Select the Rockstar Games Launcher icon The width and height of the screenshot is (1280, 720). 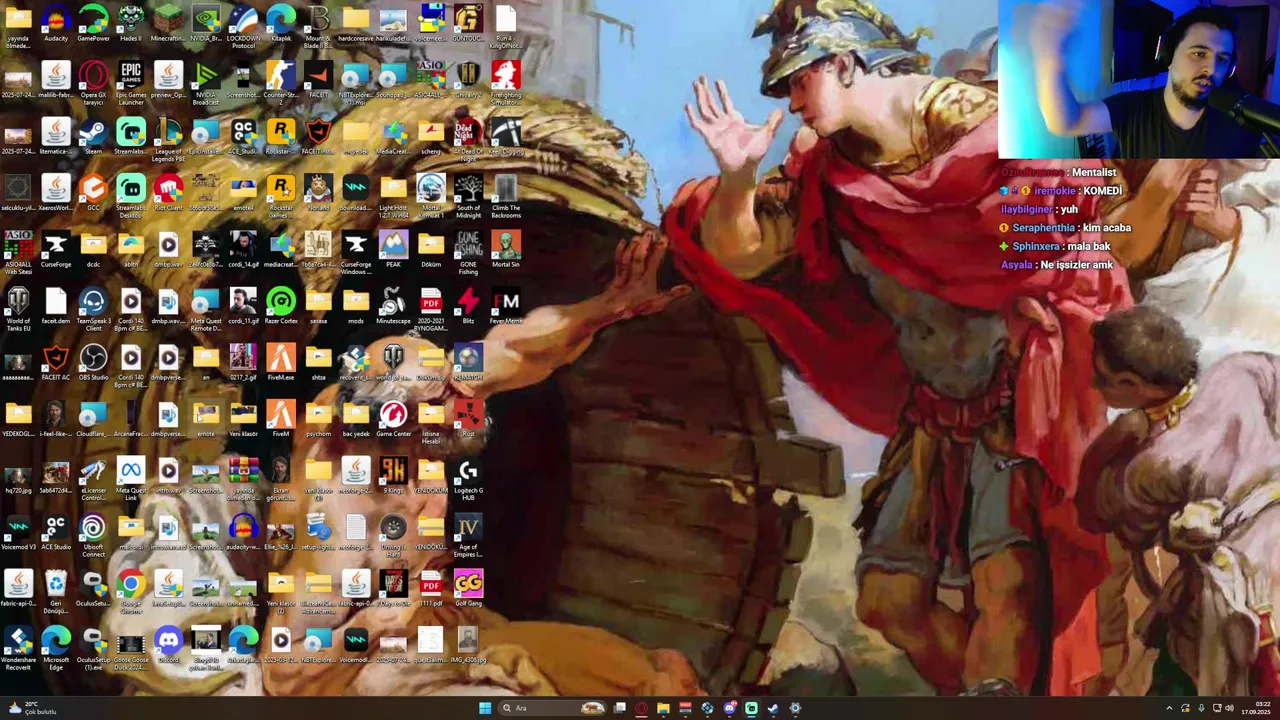tap(281, 195)
